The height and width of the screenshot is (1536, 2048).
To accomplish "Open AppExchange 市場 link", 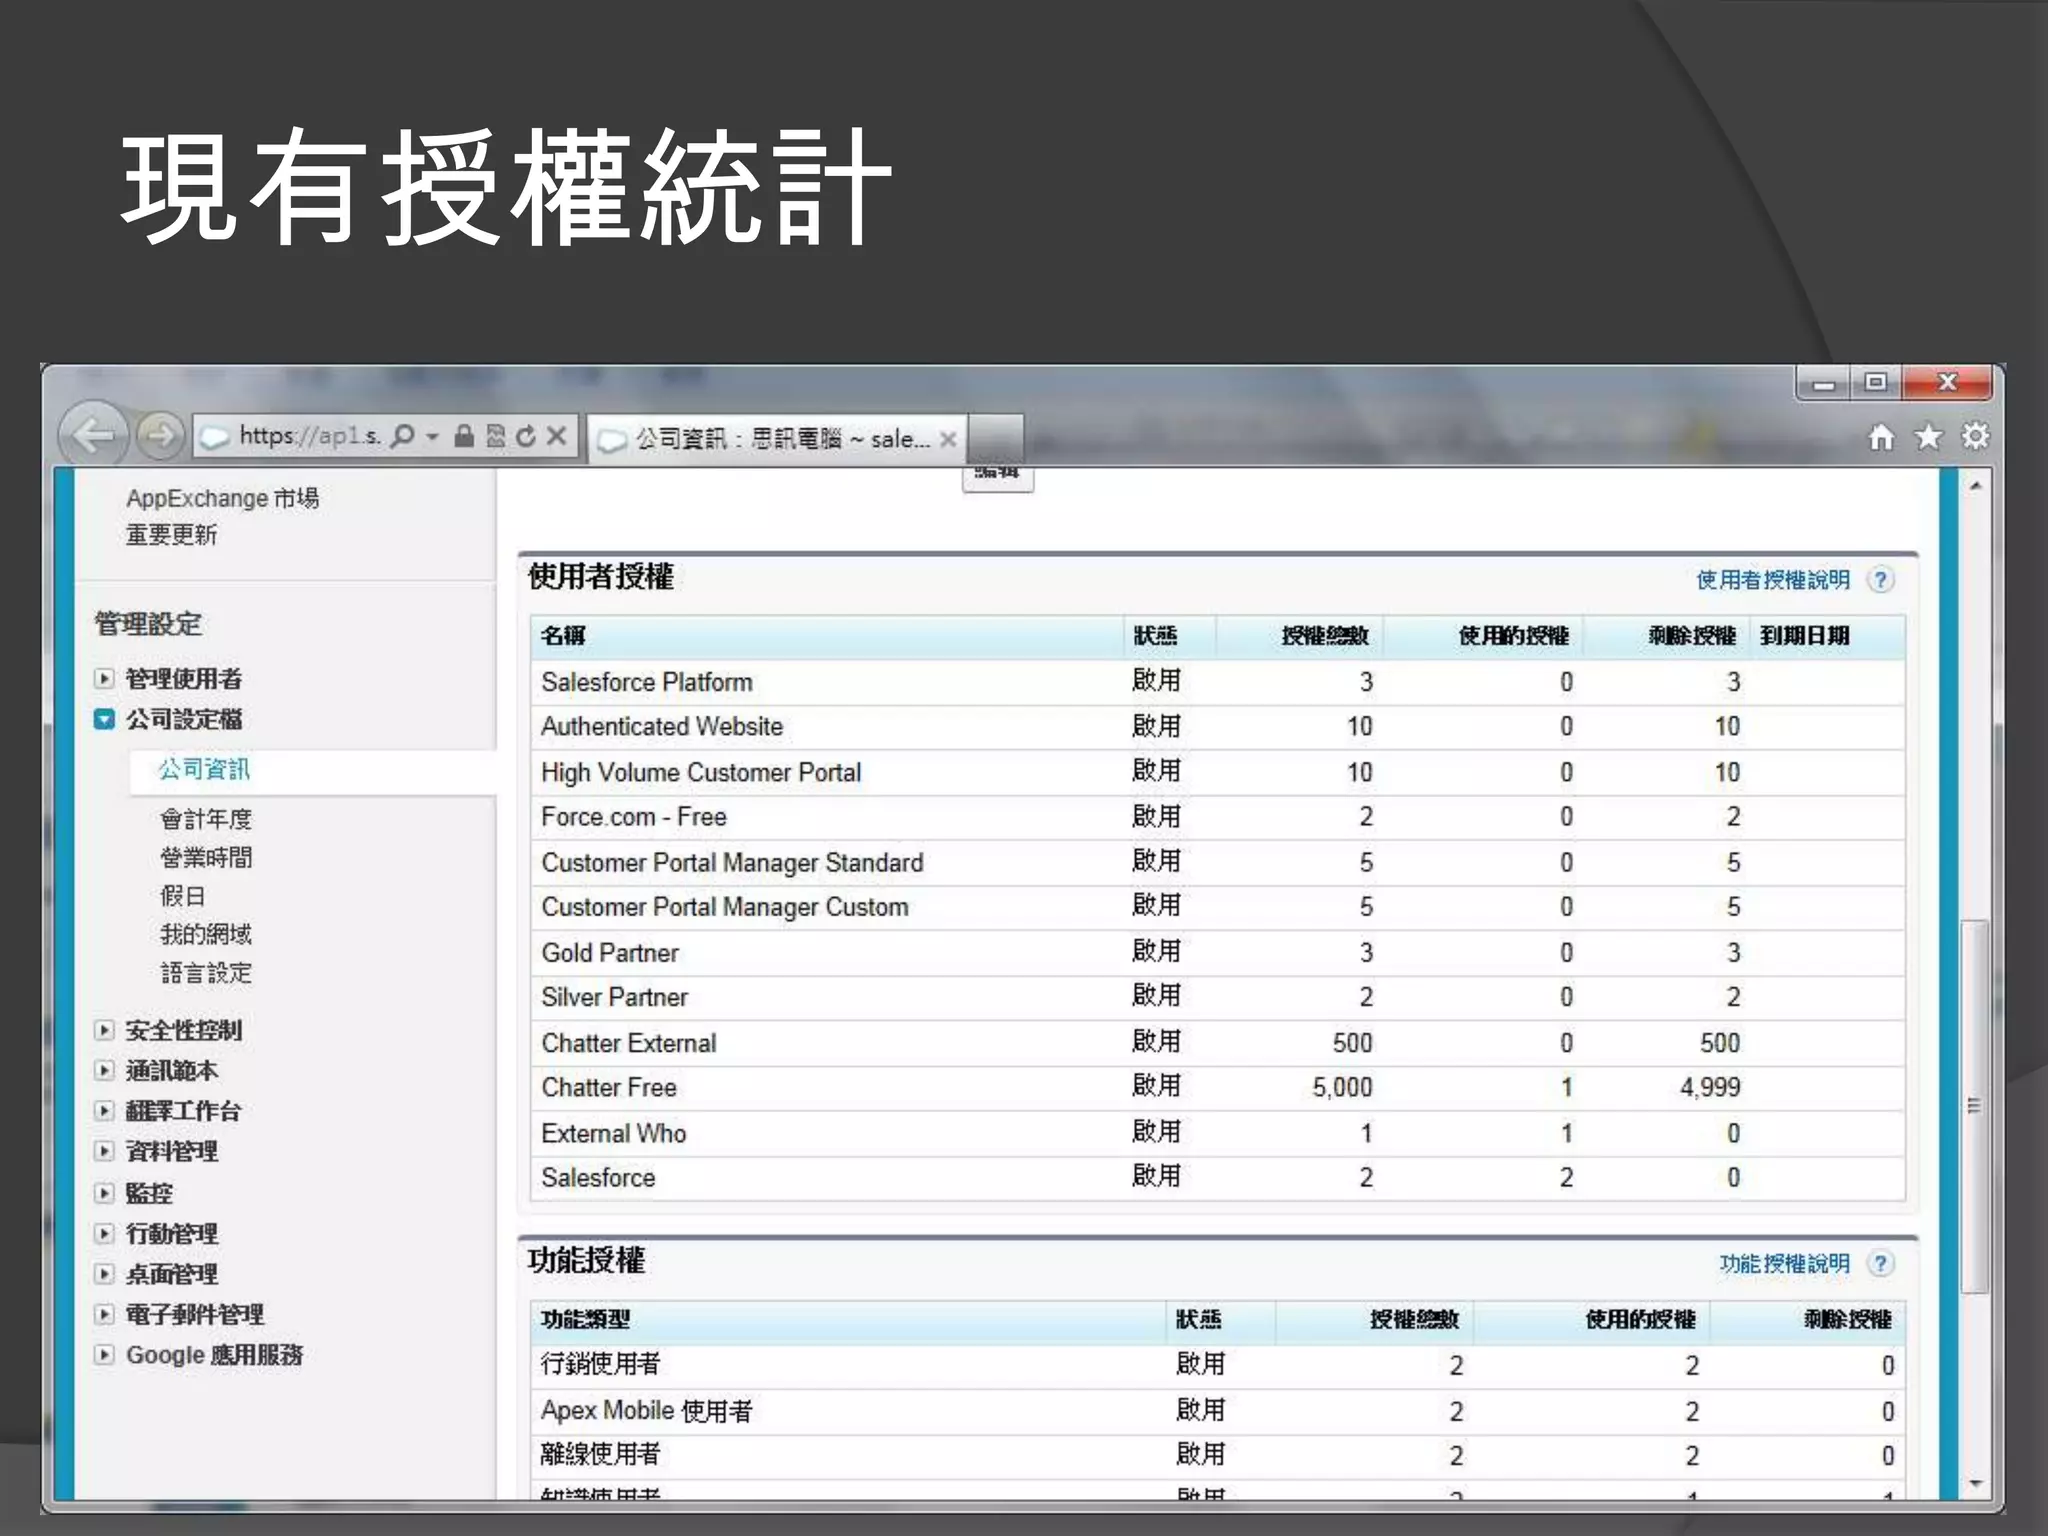I will (x=222, y=498).
